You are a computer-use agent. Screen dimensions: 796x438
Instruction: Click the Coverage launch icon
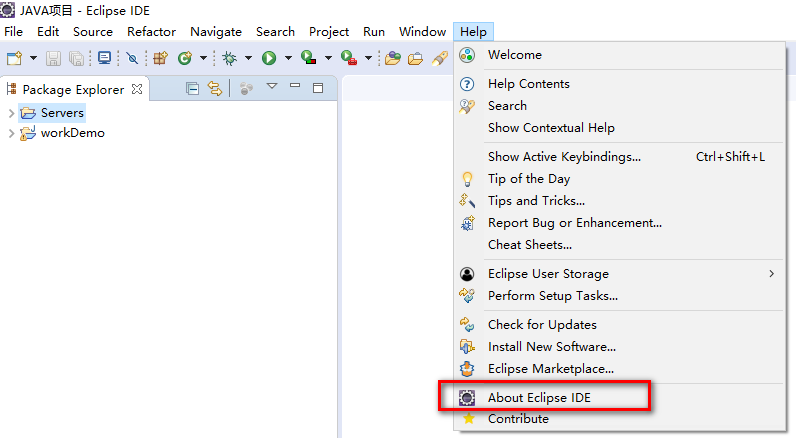[309, 58]
